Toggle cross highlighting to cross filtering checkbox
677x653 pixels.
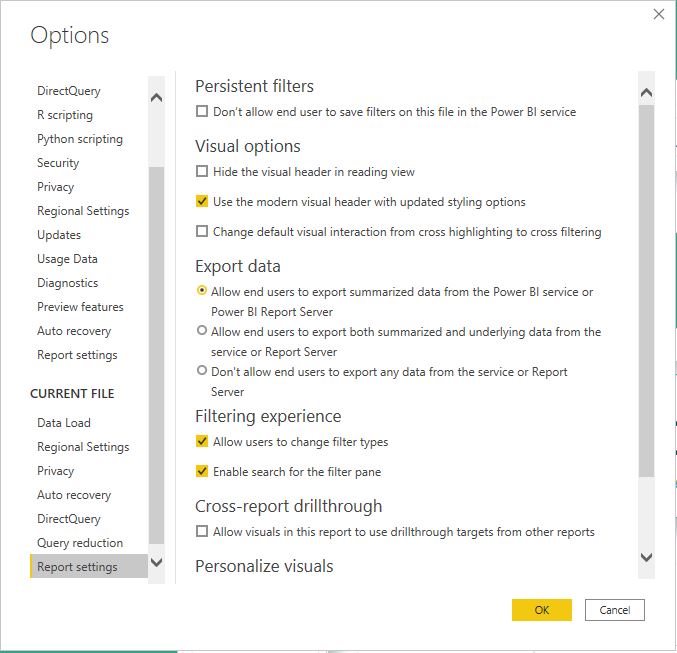coord(202,231)
